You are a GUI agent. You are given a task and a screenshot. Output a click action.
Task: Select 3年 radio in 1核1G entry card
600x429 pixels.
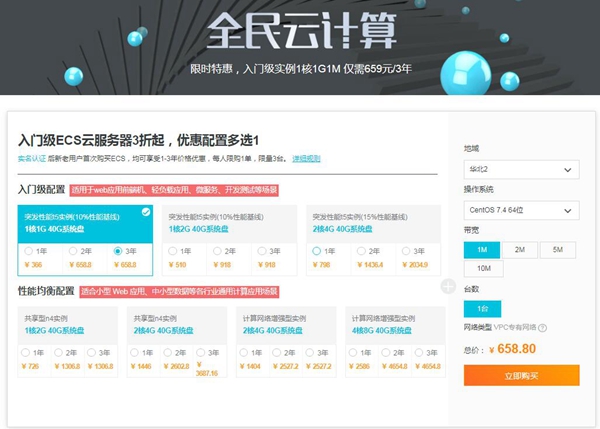point(118,251)
